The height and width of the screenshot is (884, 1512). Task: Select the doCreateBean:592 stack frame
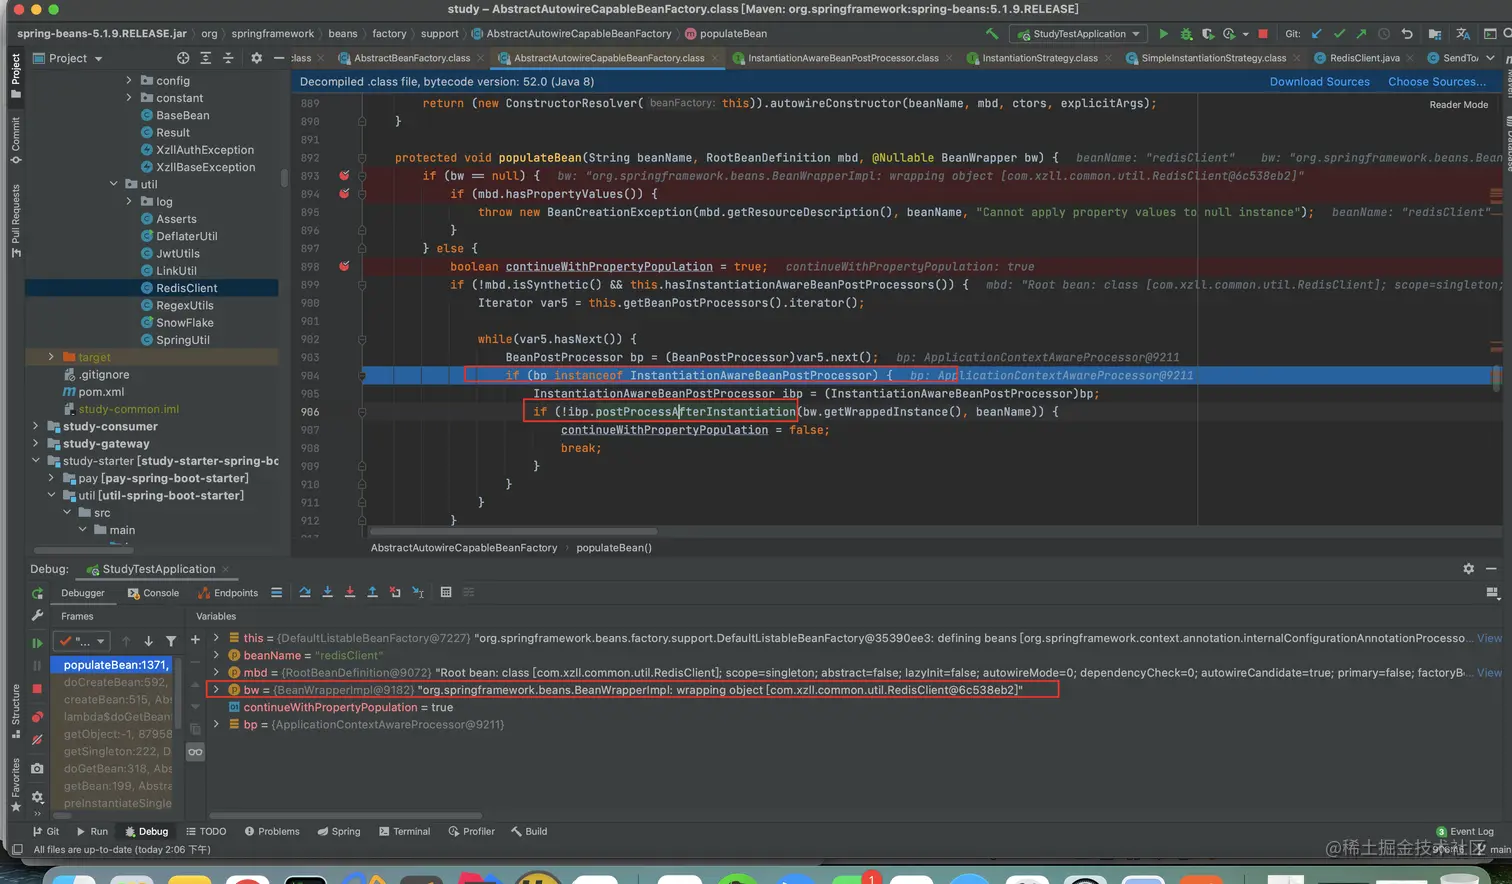click(117, 682)
